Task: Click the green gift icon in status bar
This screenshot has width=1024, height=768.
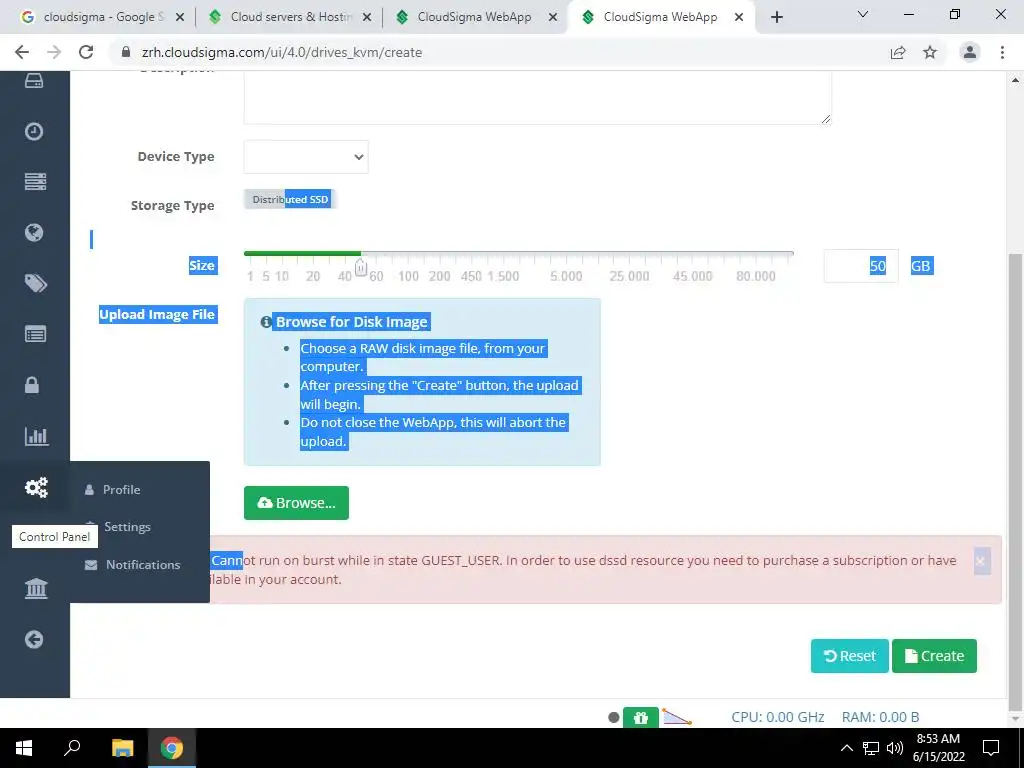Action: (641, 717)
